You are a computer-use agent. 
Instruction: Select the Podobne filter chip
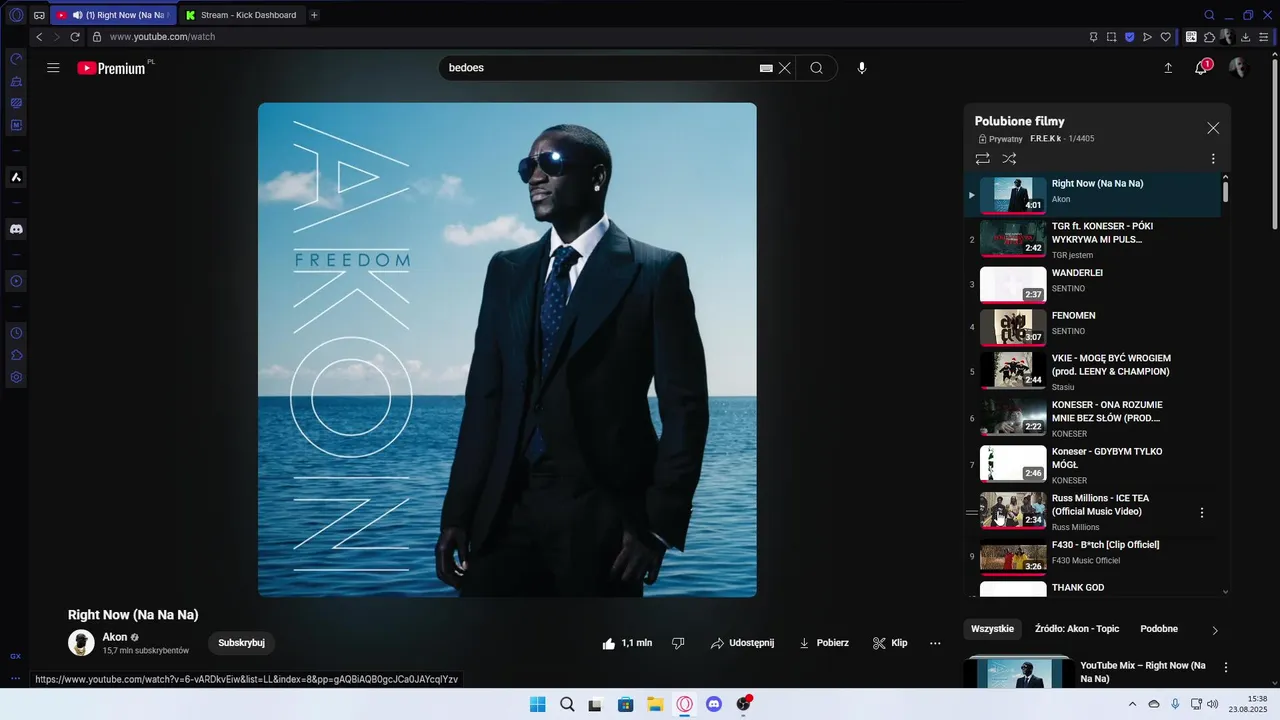(x=1159, y=629)
